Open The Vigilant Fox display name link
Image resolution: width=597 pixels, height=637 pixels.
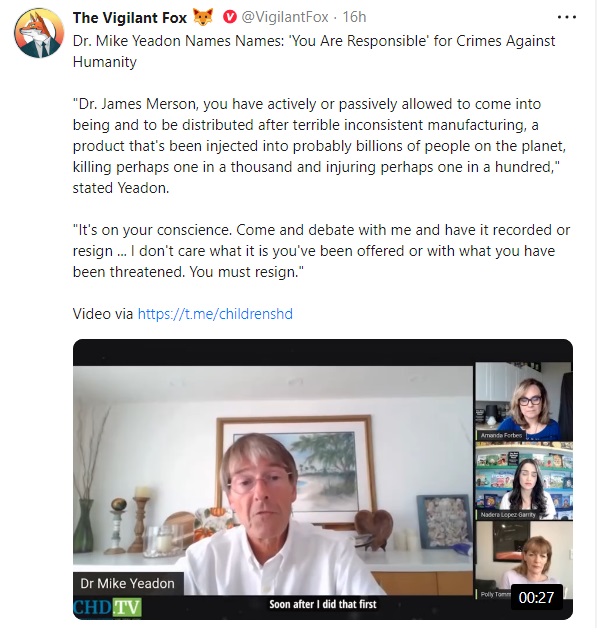pos(130,17)
